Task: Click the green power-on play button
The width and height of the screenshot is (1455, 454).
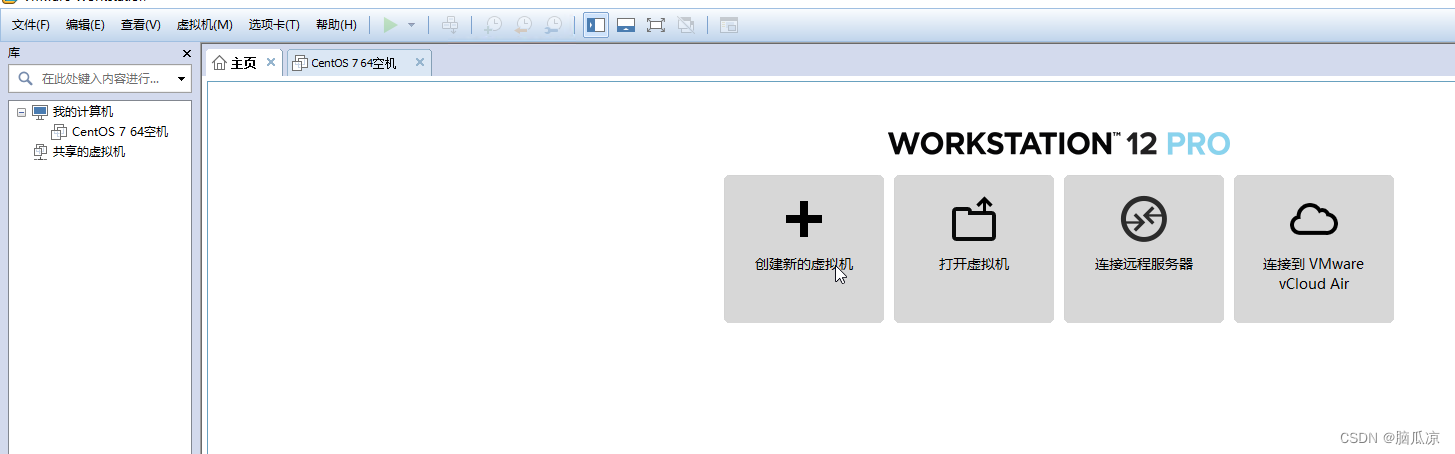Action: pos(390,25)
